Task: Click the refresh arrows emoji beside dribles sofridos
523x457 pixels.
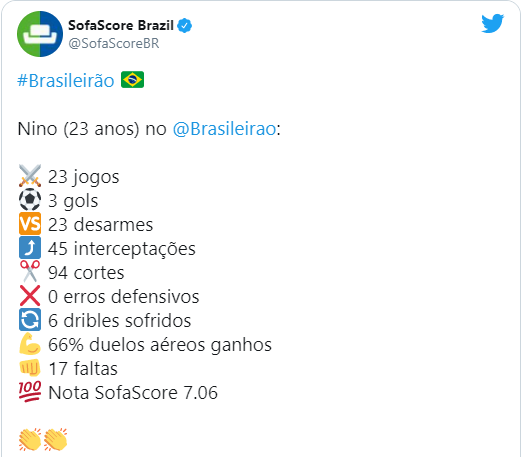Action: pos(30,320)
